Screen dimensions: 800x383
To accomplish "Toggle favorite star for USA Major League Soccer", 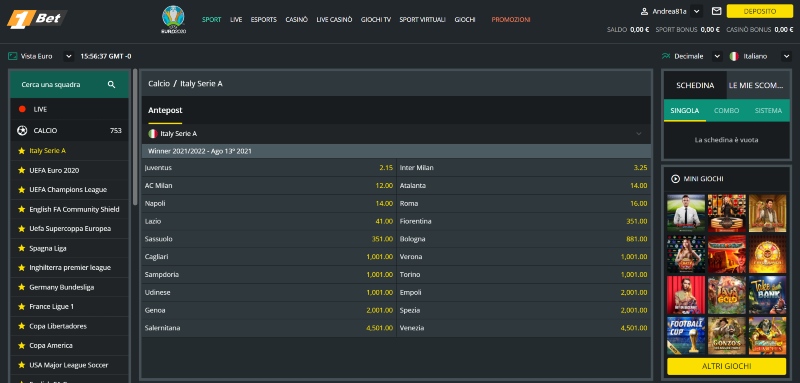I will click(x=21, y=365).
